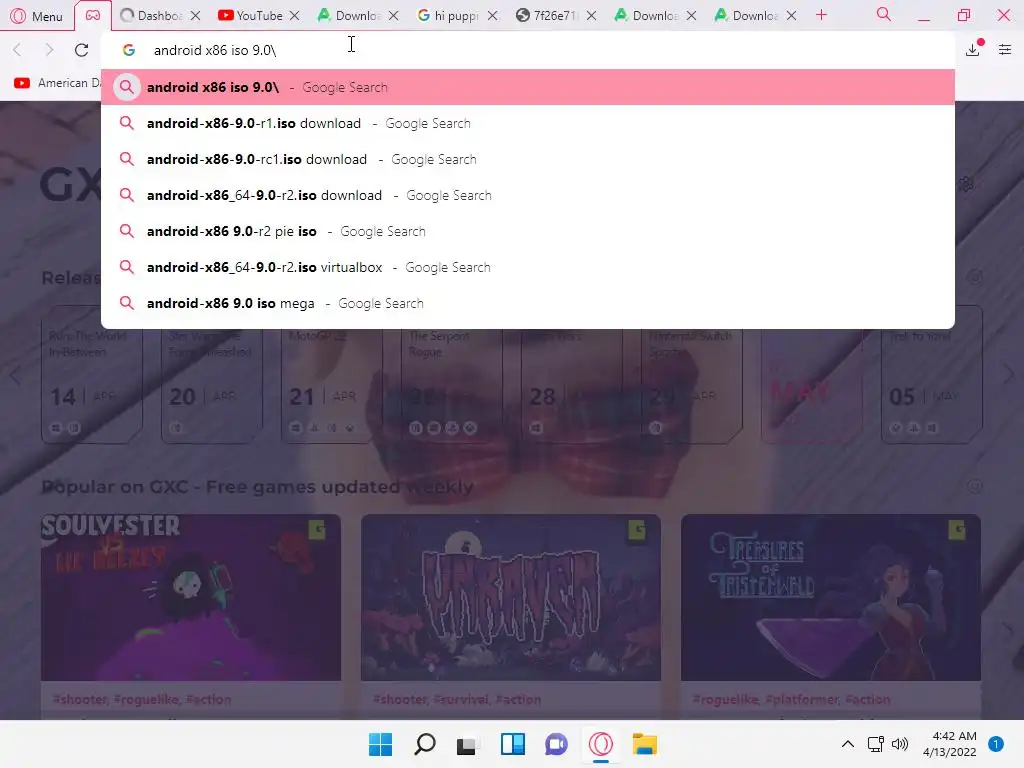Select suggestion 'android-x86 9.0 iso mega'
This screenshot has height=768, width=1024.
528,303
